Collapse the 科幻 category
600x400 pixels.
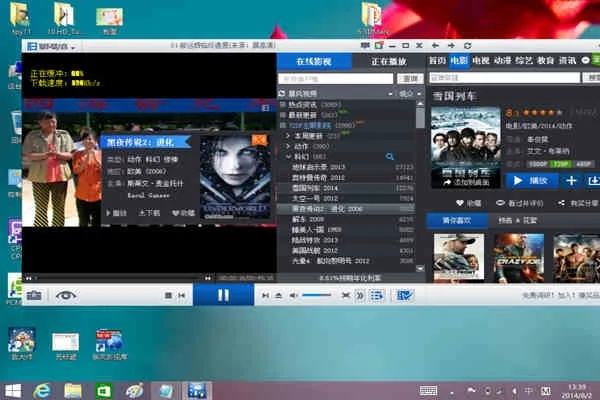(x=288, y=157)
